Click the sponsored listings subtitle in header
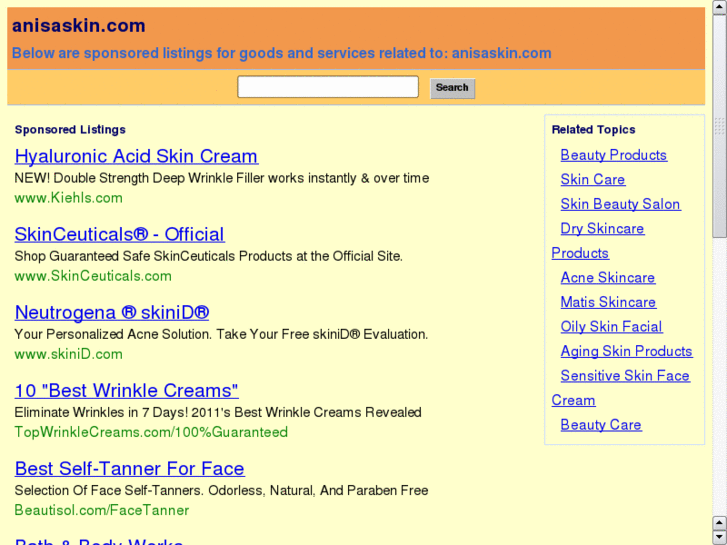The image size is (727, 545). [x=281, y=53]
